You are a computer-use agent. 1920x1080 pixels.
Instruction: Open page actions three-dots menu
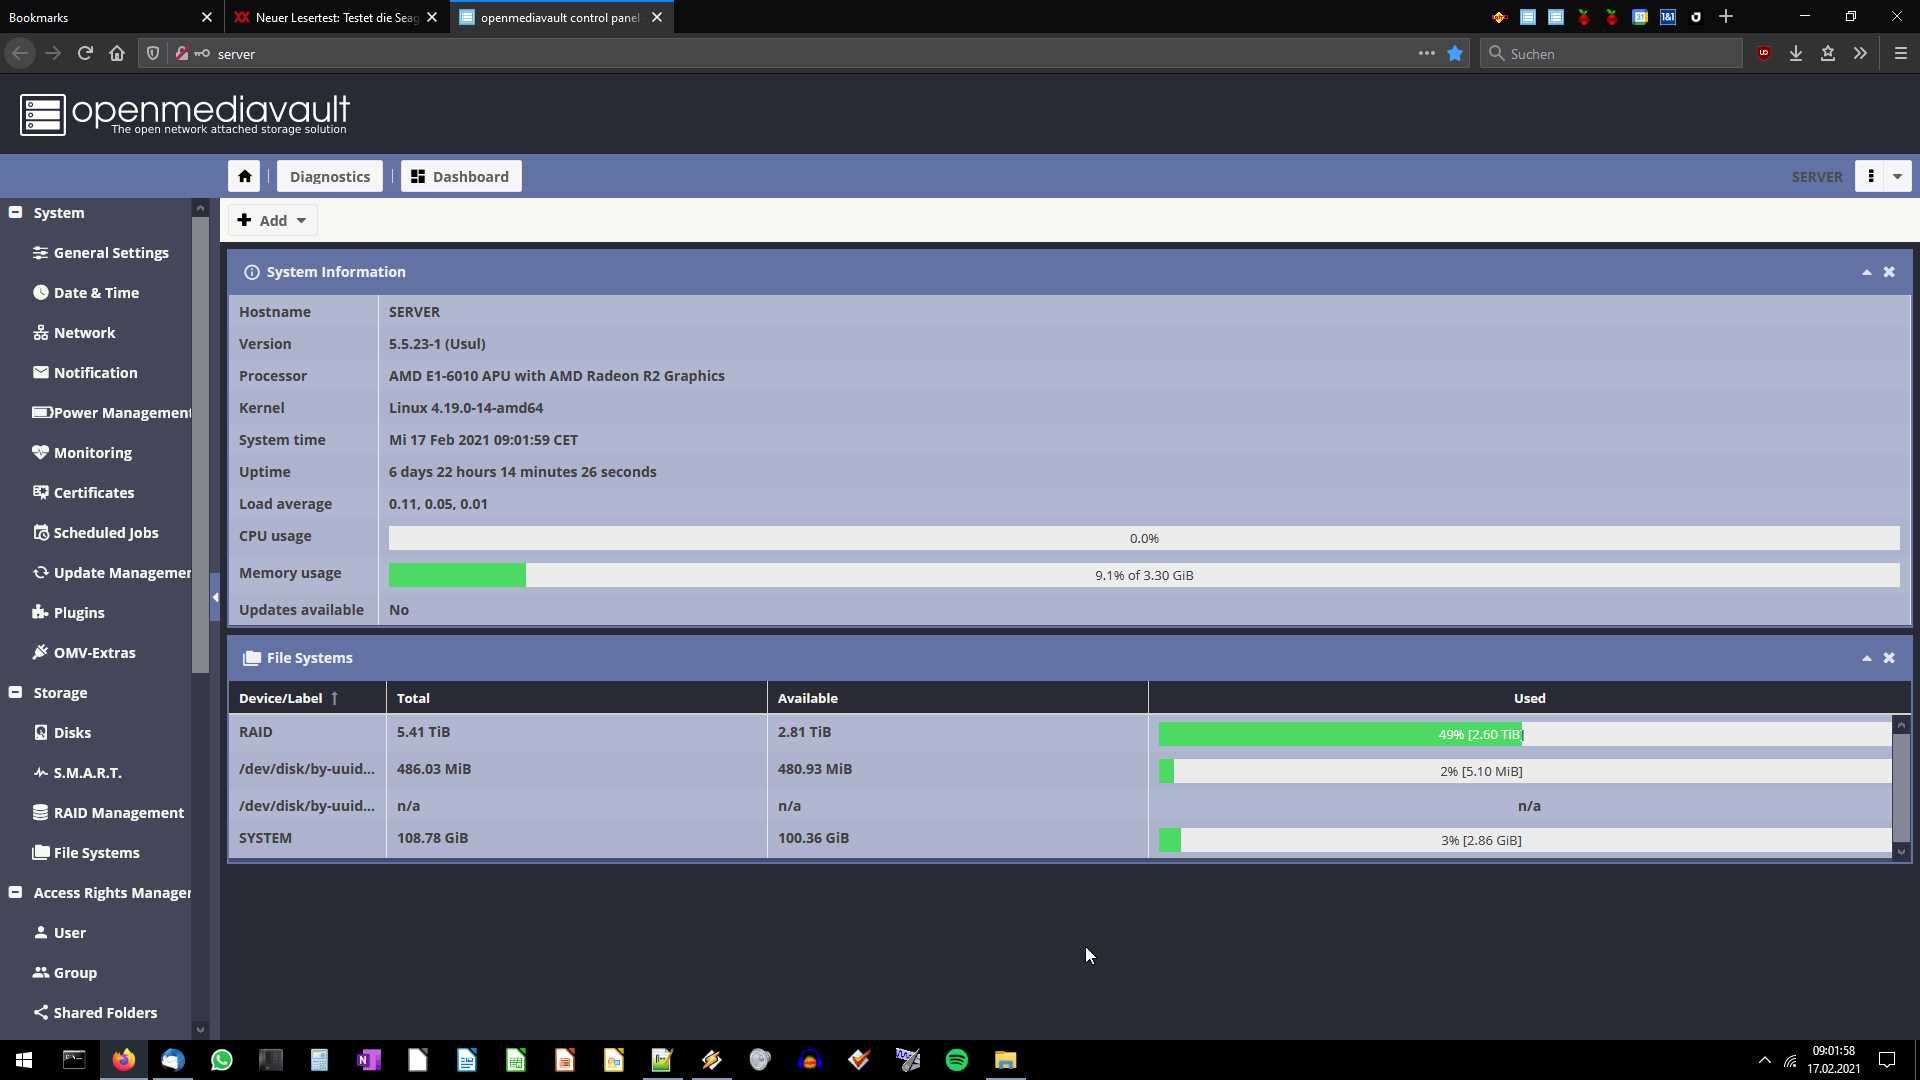(x=1426, y=53)
